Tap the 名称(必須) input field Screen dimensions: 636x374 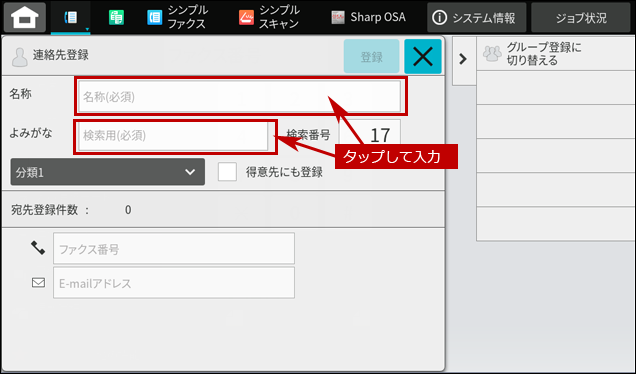tap(240, 96)
